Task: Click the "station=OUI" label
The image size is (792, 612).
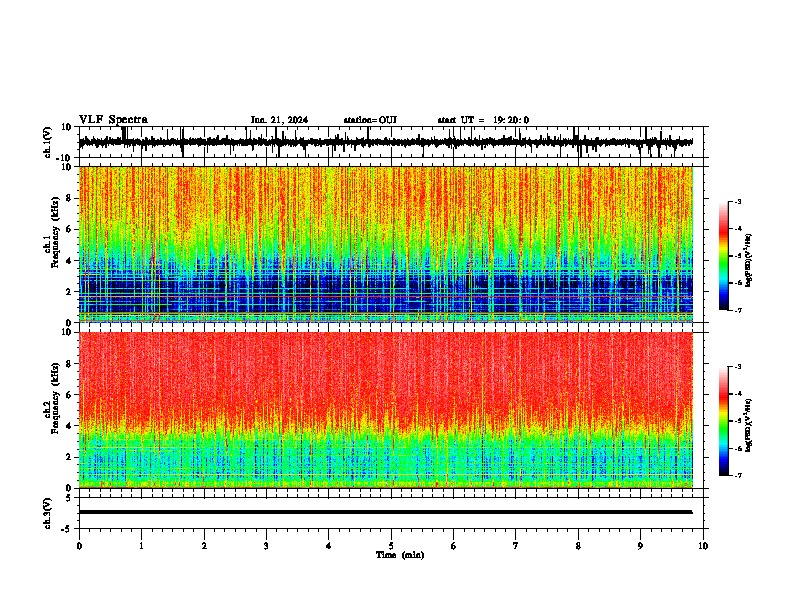Action: point(370,120)
